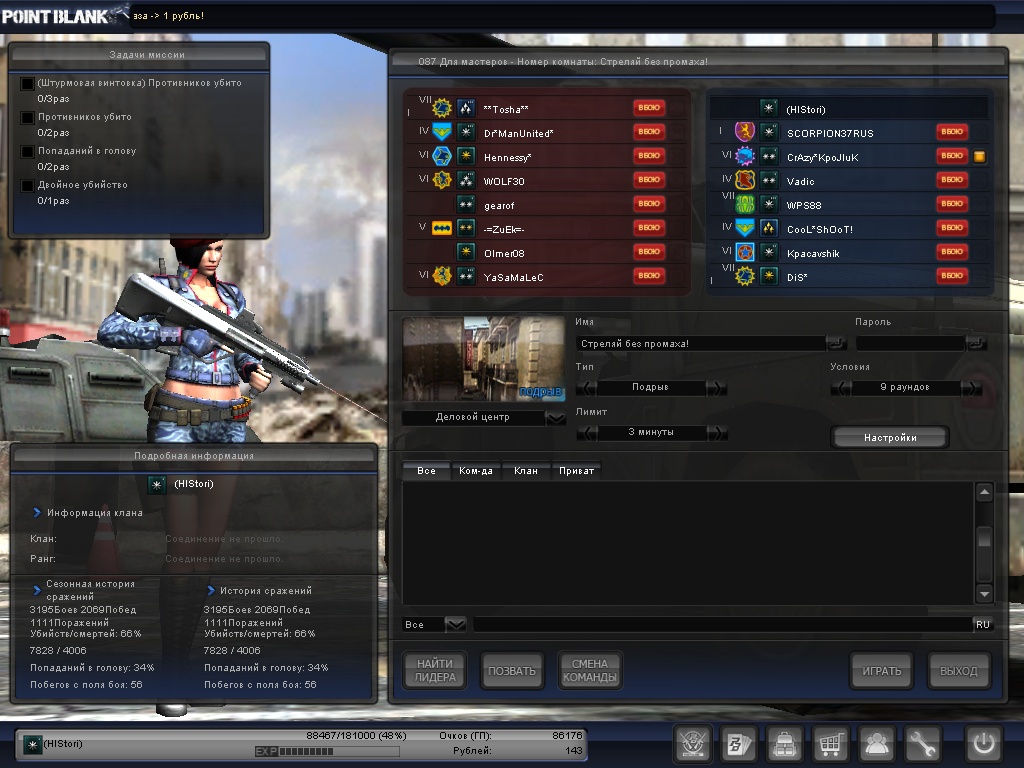
Task: Increase Лимит time with right arrow
Action: (x=717, y=432)
